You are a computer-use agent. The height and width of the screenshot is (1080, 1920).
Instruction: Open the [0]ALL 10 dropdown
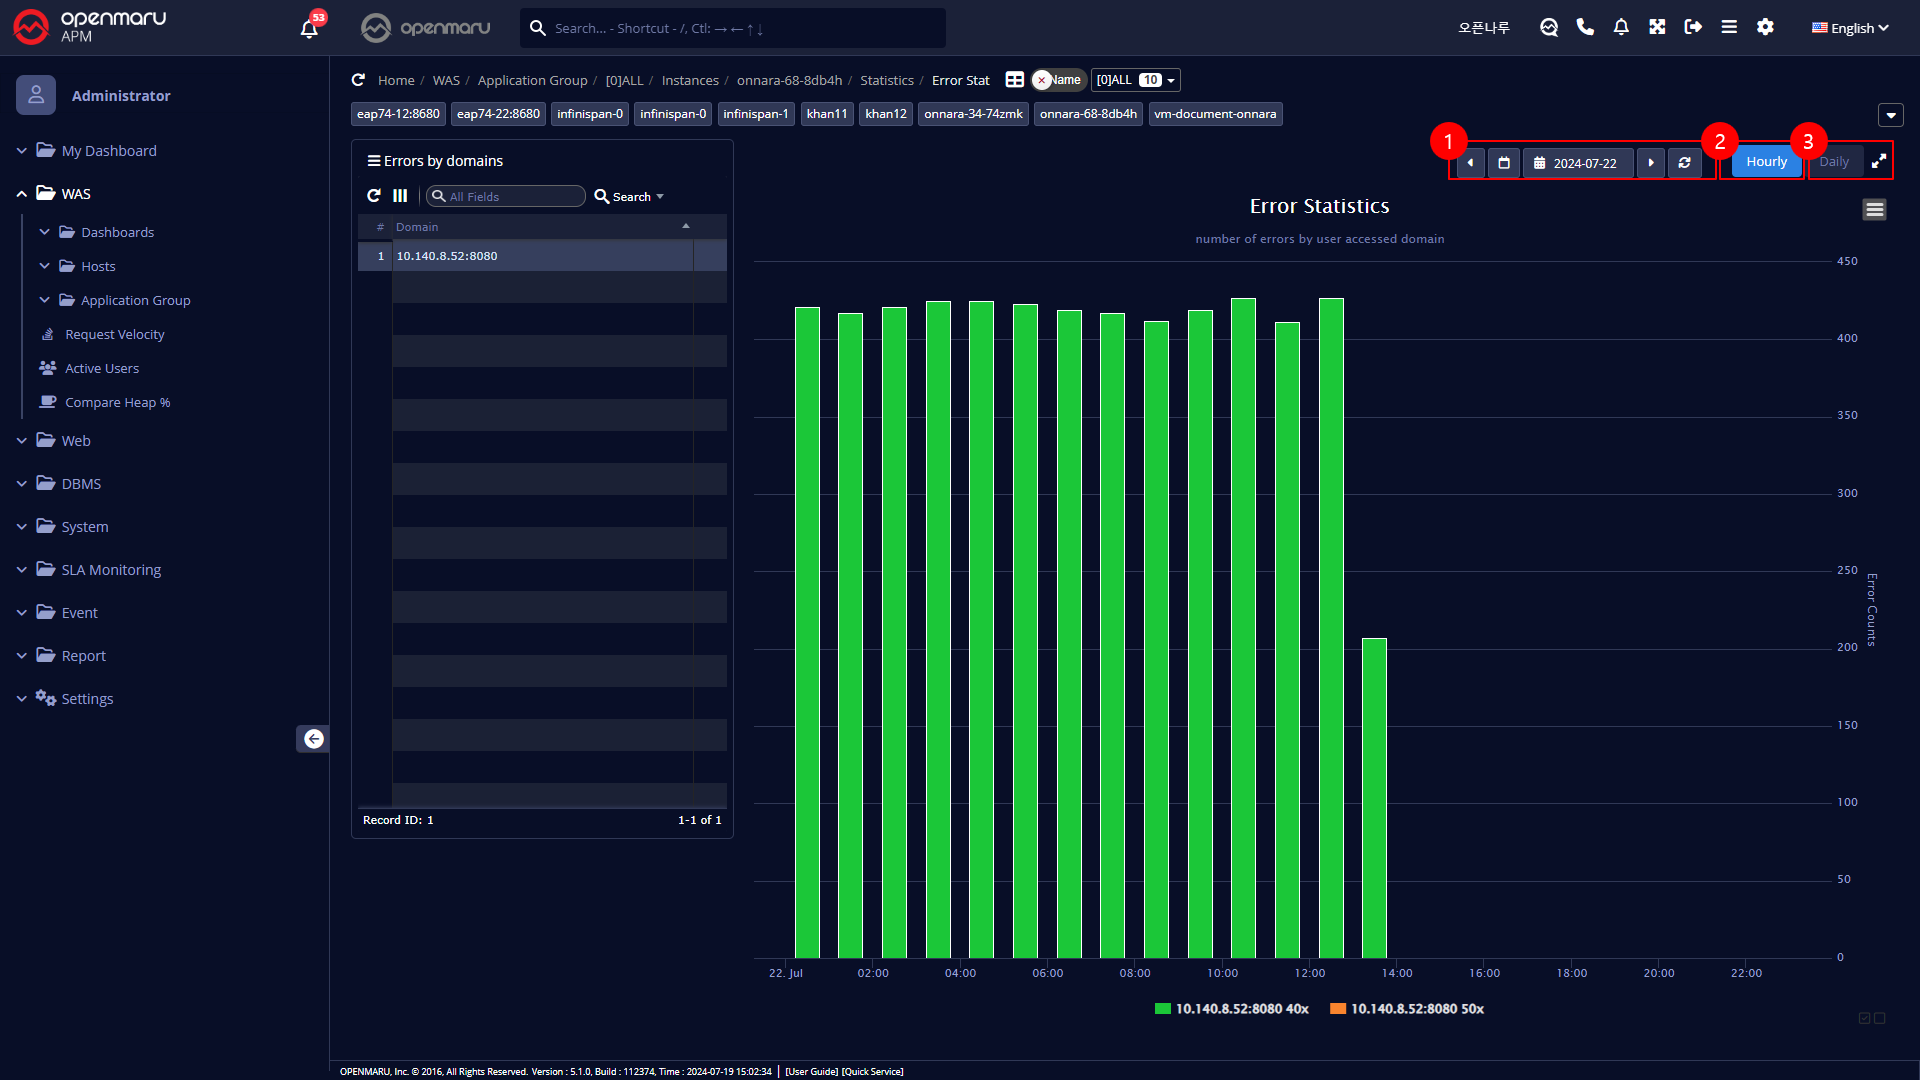point(1135,80)
